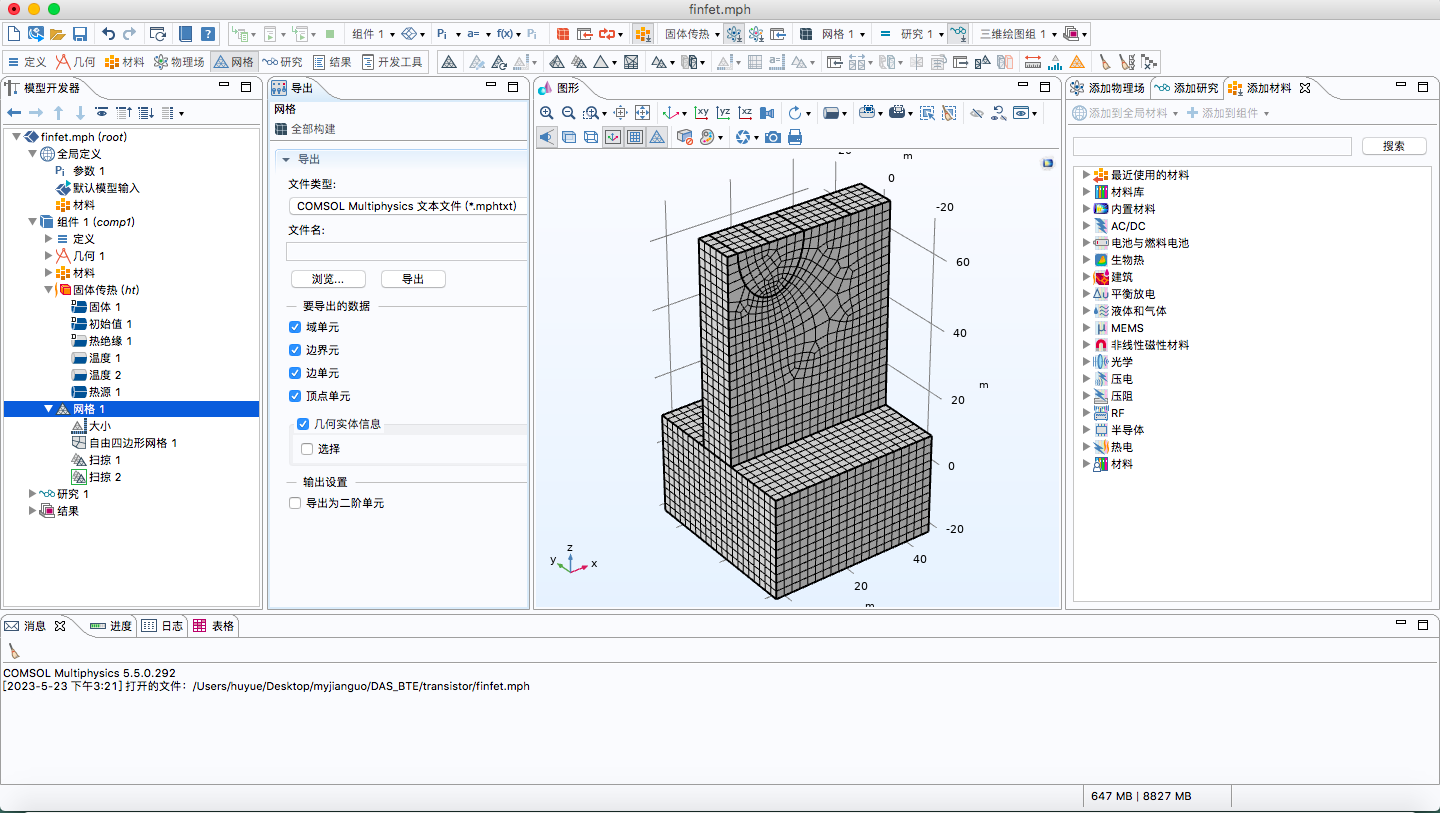Toggle wireframe rendering in graphics toolbar
This screenshot has width=1440, height=813.
[x=591, y=137]
